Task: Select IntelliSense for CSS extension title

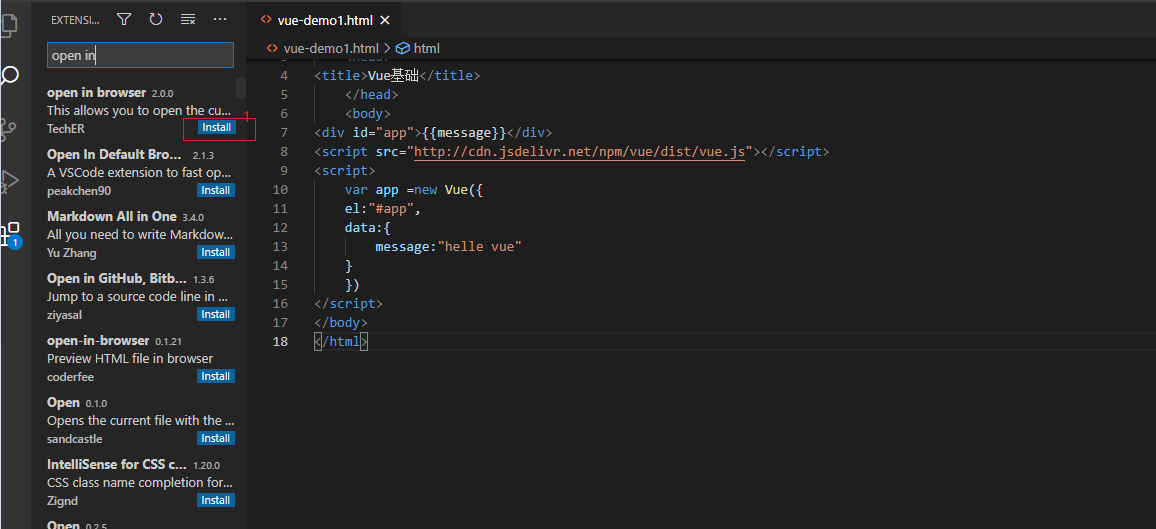Action: pyautogui.click(x=116, y=465)
